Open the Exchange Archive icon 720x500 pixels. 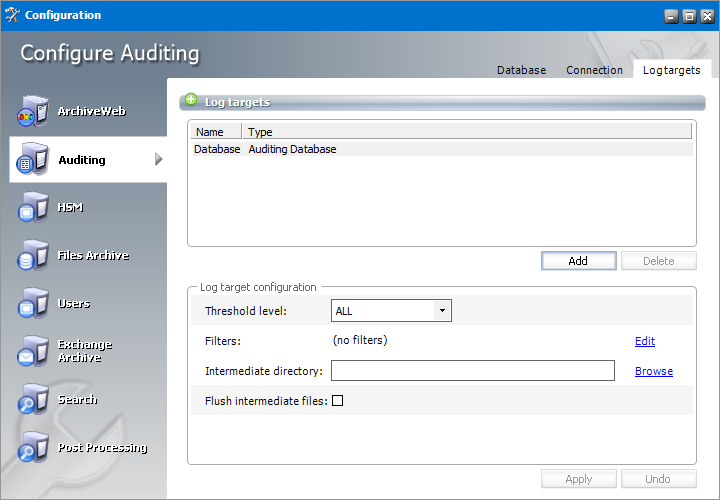pyautogui.click(x=32, y=352)
